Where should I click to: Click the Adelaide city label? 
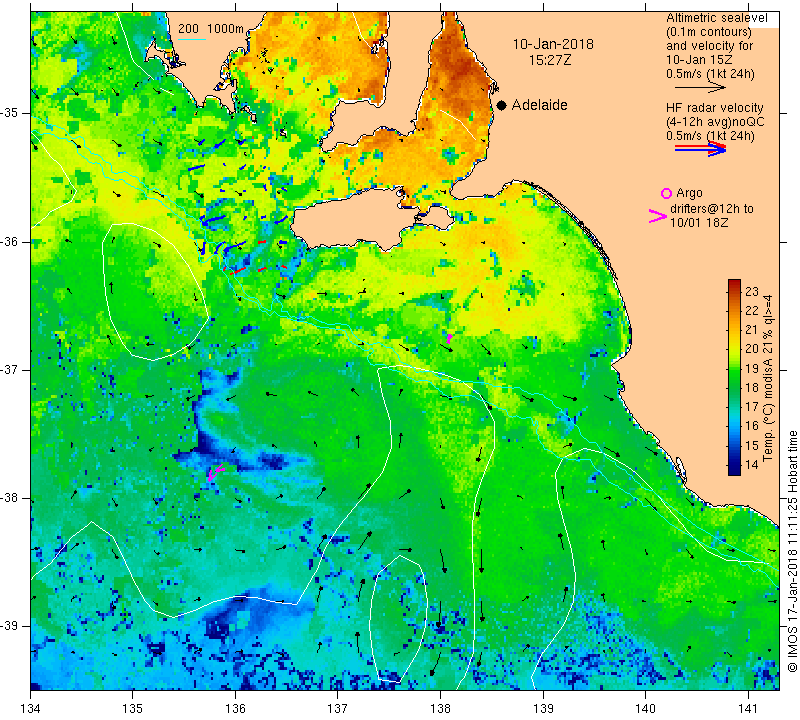click(x=539, y=105)
